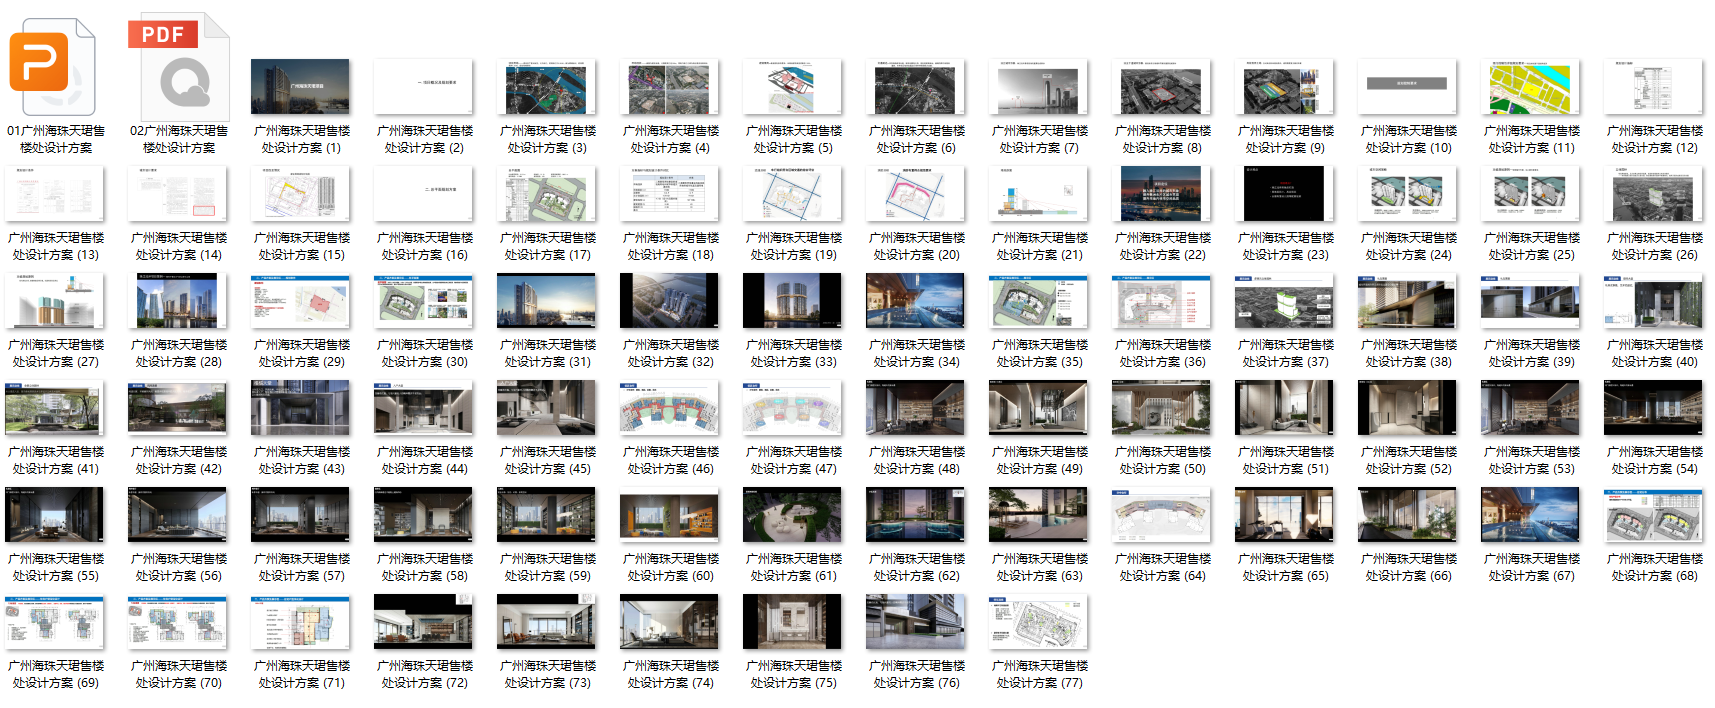Select the last thumbnail numbered (77)

pyautogui.click(x=1039, y=622)
